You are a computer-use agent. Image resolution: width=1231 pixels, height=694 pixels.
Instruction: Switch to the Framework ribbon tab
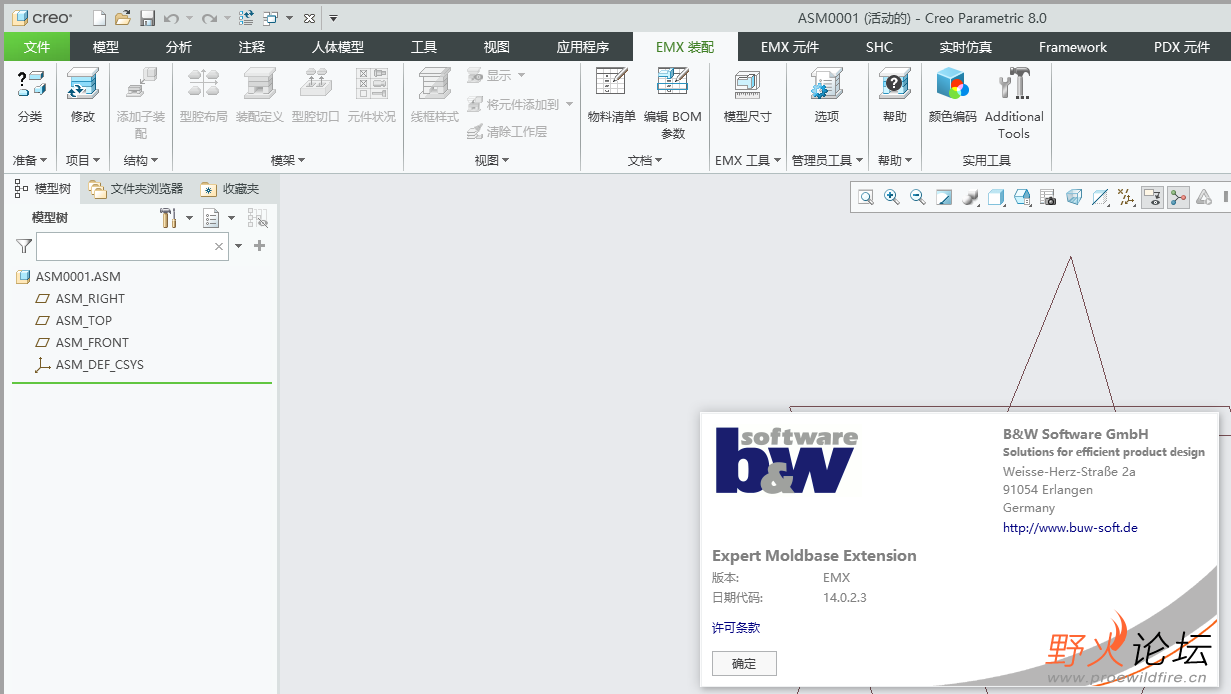[1072, 47]
